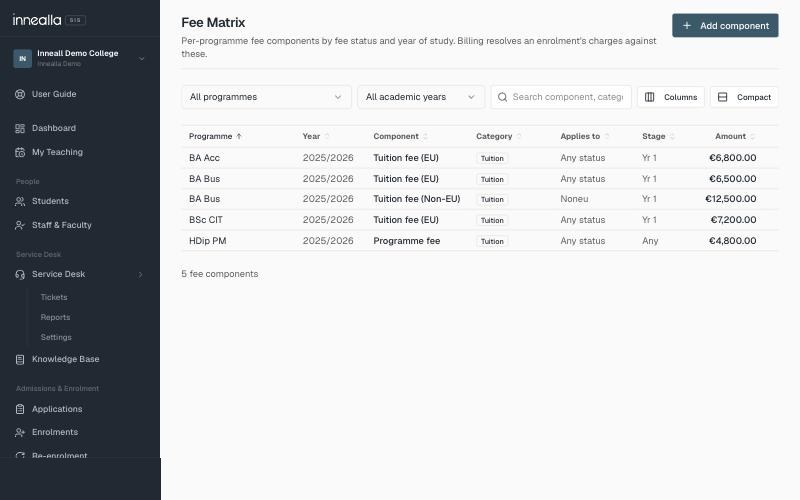The image size is (800, 500).
Task: Open the All academic years dropdown
Action: coord(421,97)
